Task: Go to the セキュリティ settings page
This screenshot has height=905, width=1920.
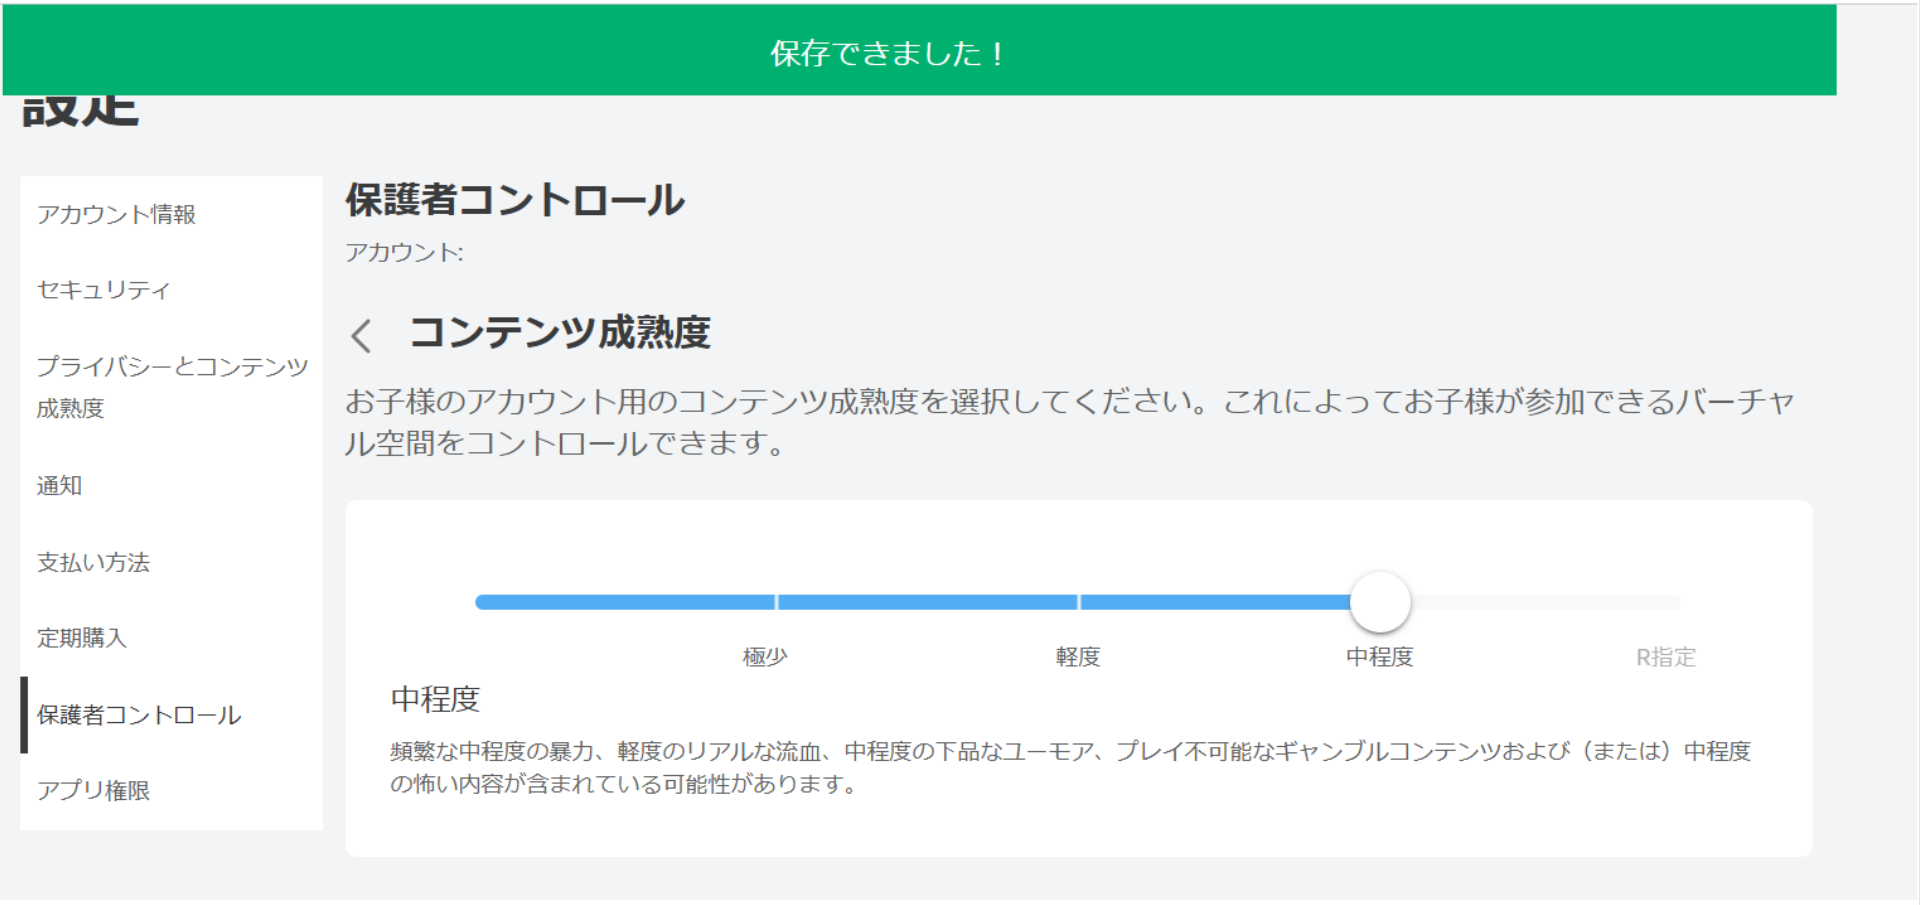Action: click(103, 290)
